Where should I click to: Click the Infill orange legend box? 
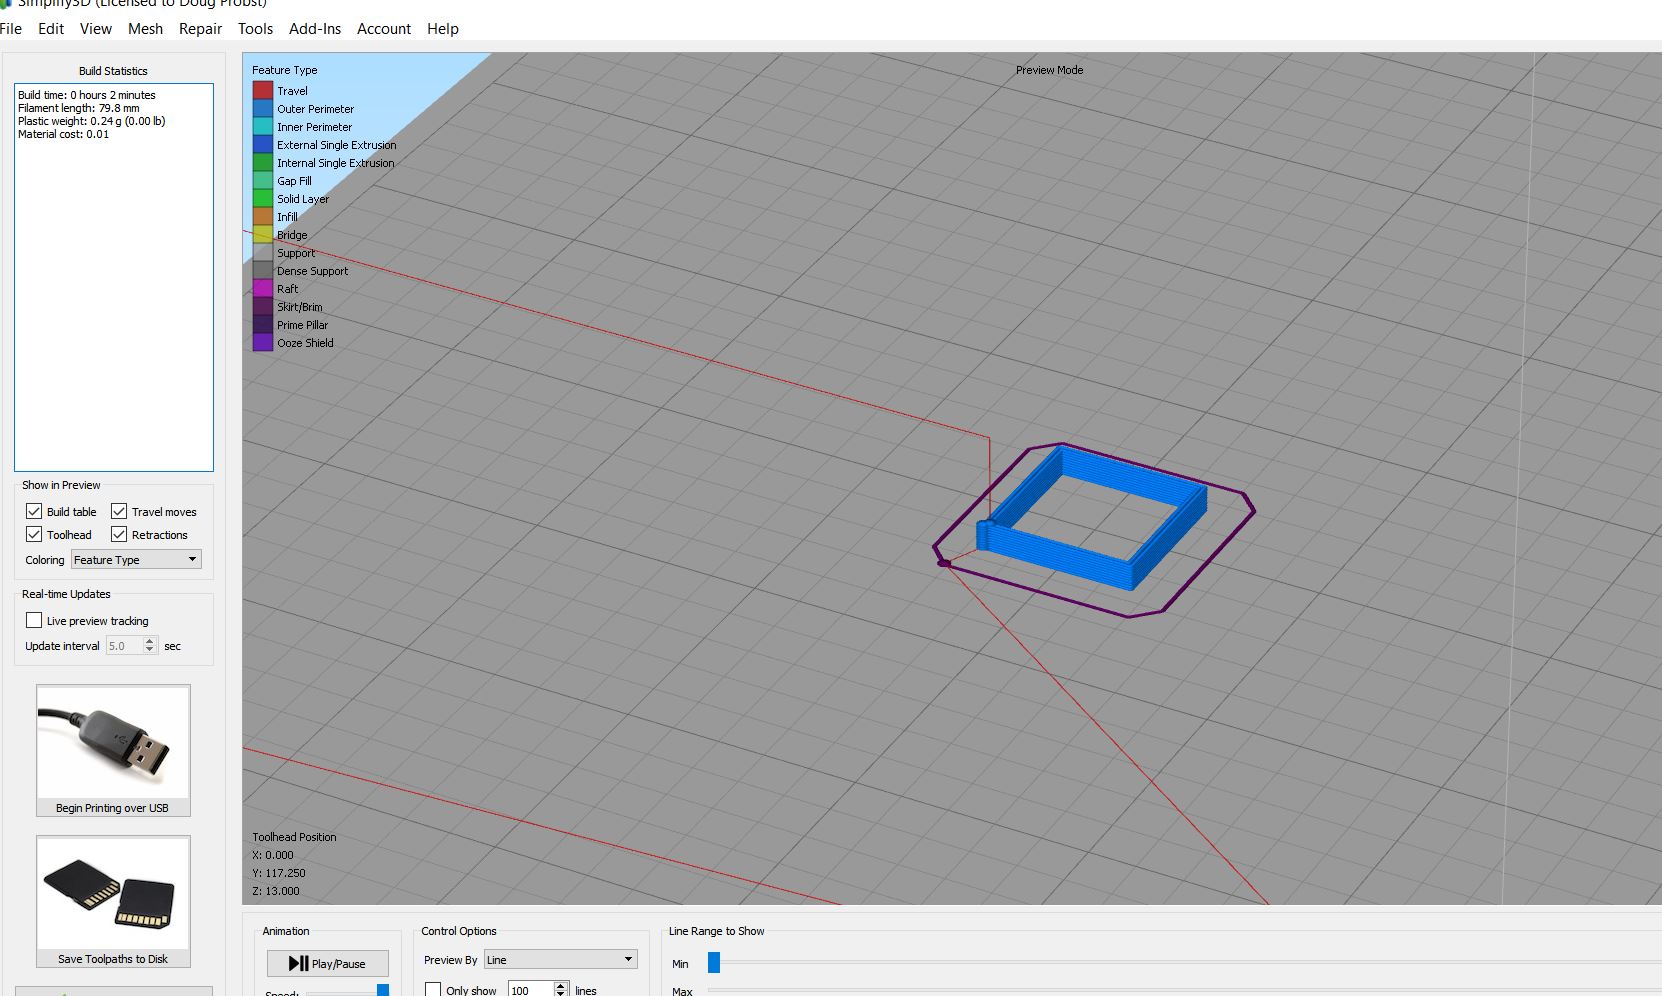(263, 216)
